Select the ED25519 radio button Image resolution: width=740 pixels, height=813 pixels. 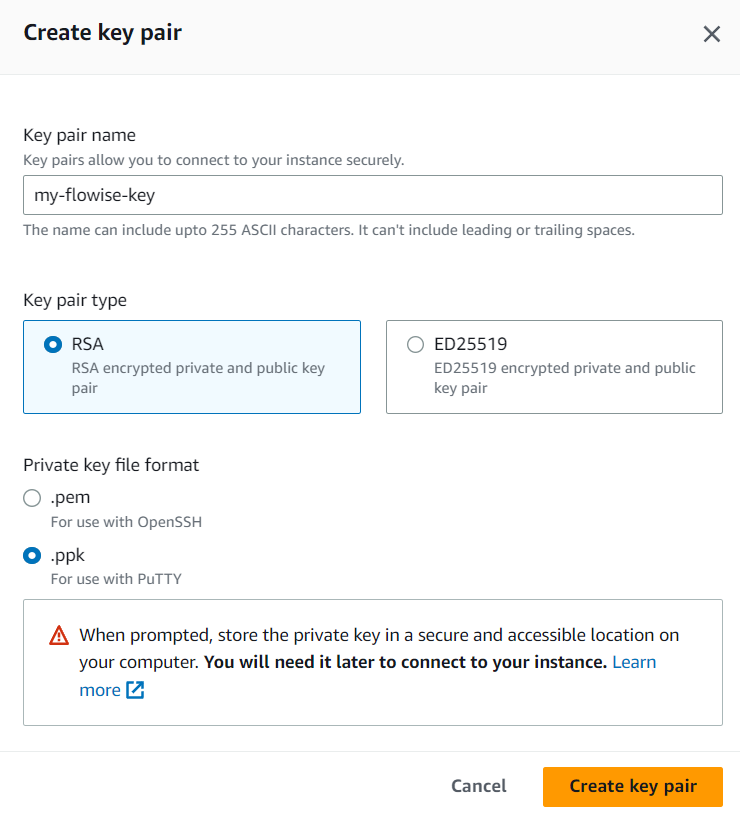click(x=415, y=344)
